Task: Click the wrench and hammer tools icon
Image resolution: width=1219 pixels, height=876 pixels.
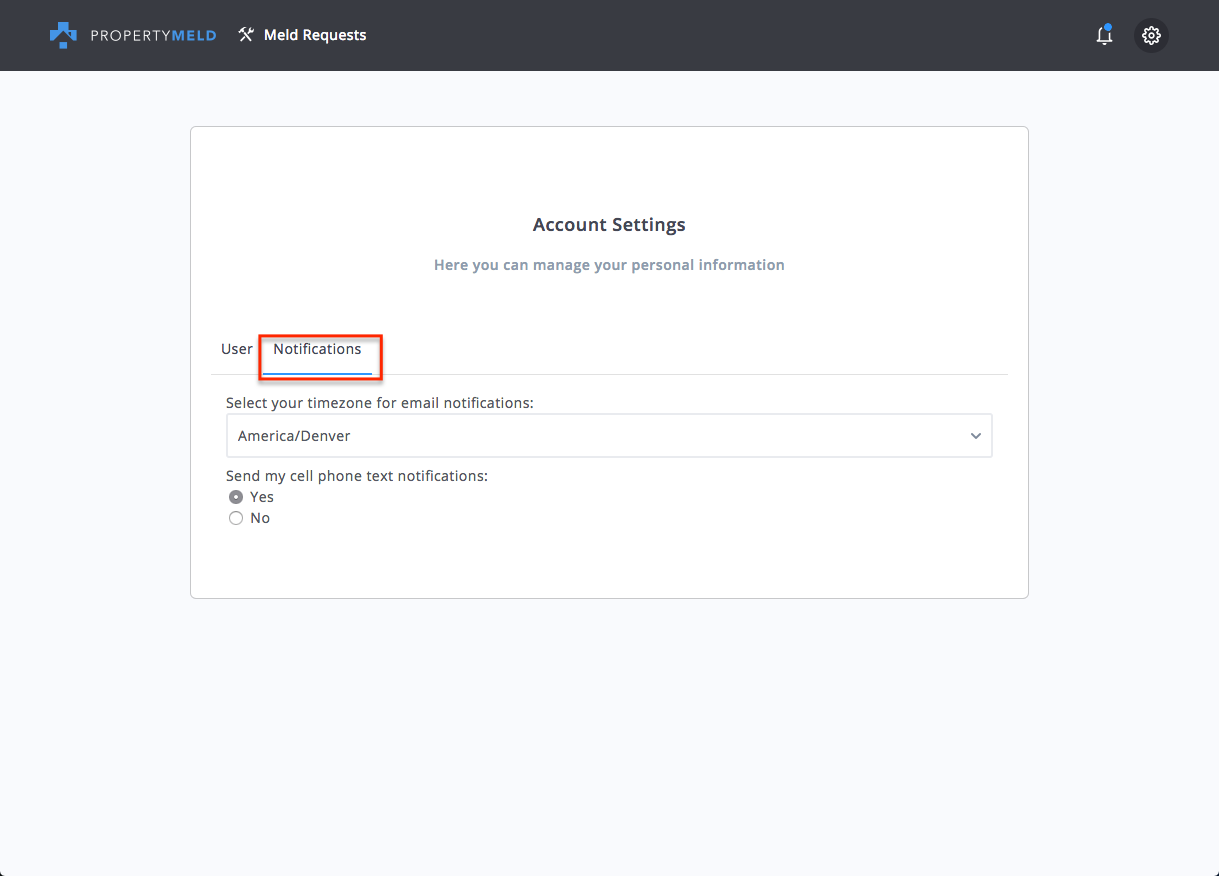Action: pyautogui.click(x=246, y=35)
